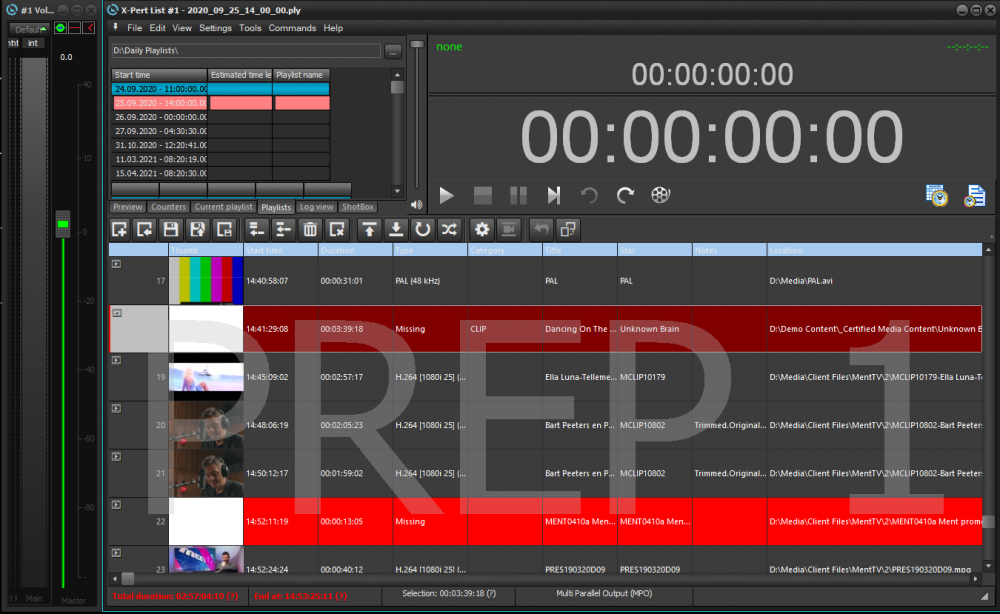Expand row 17 using its small arrow box
This screenshot has width=1000, height=614.
(x=116, y=264)
